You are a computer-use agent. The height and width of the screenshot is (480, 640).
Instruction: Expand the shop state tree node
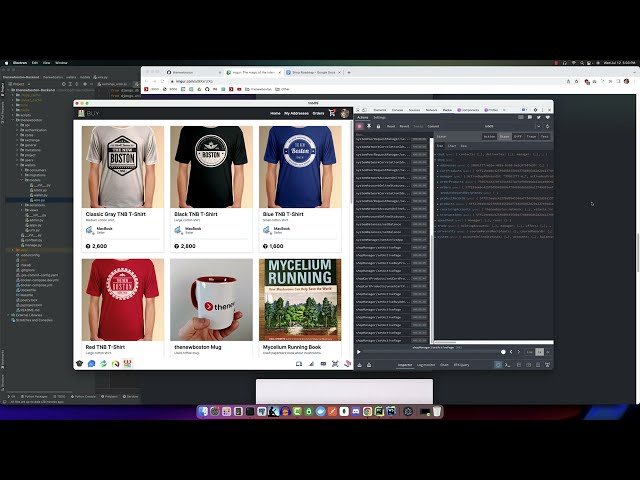point(436,160)
